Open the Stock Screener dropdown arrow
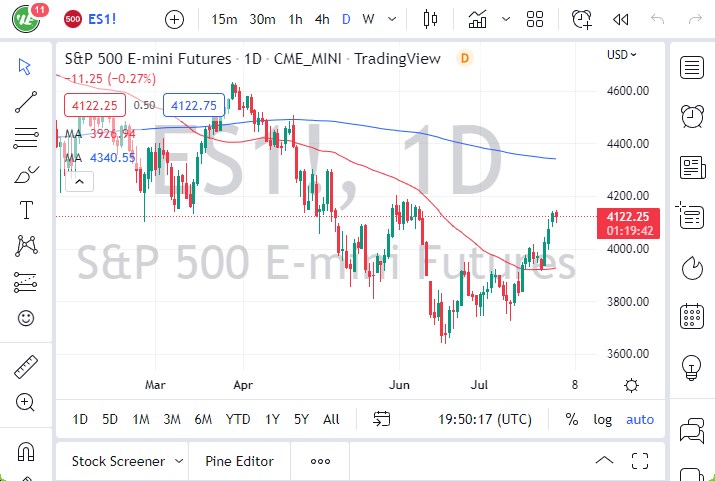715x481 pixels. (x=179, y=461)
